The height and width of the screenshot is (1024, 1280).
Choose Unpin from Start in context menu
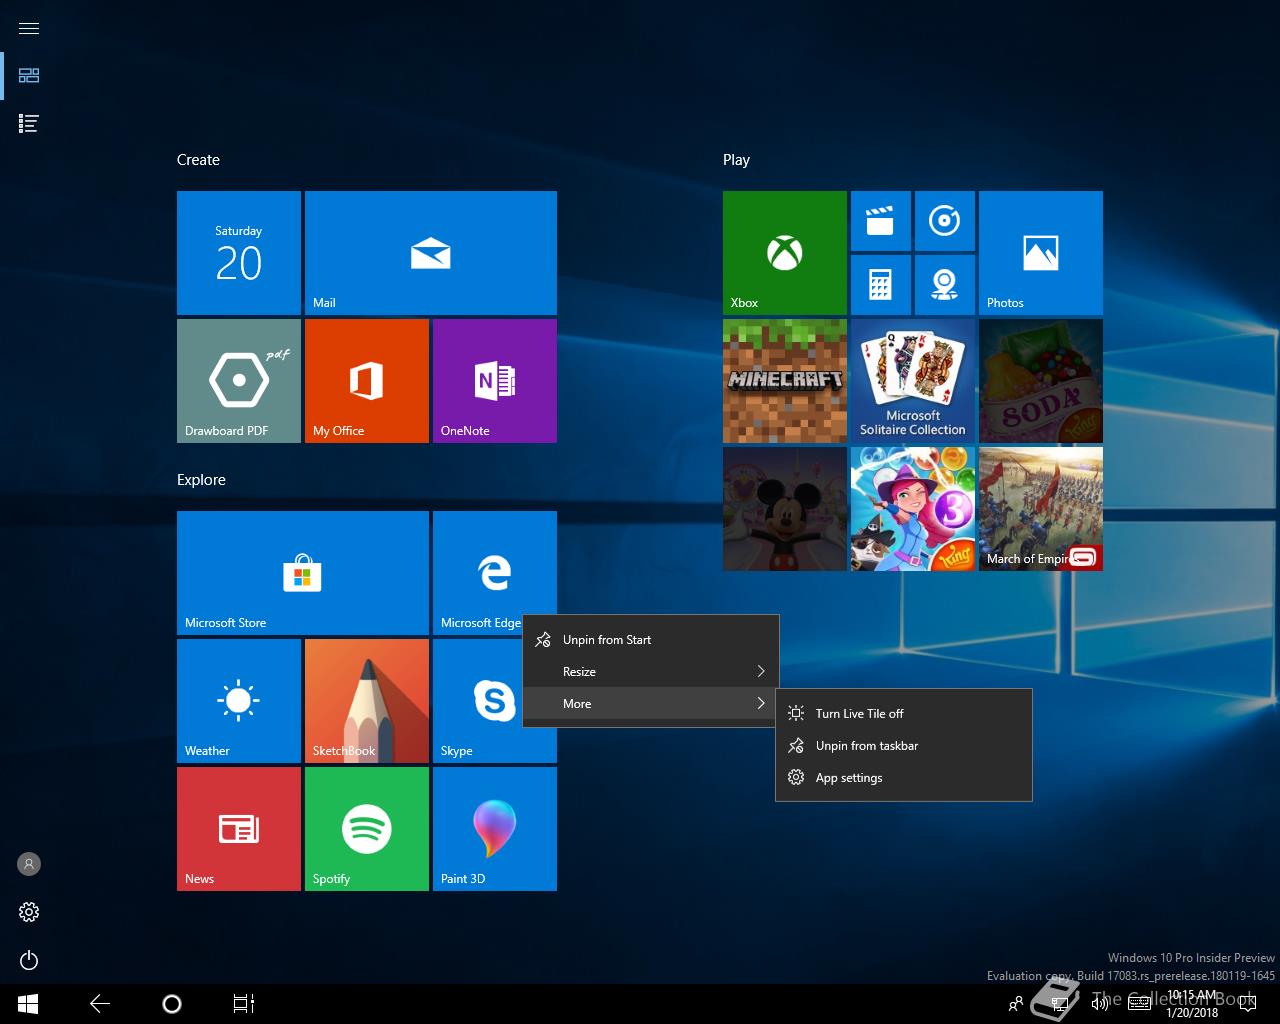coord(651,640)
